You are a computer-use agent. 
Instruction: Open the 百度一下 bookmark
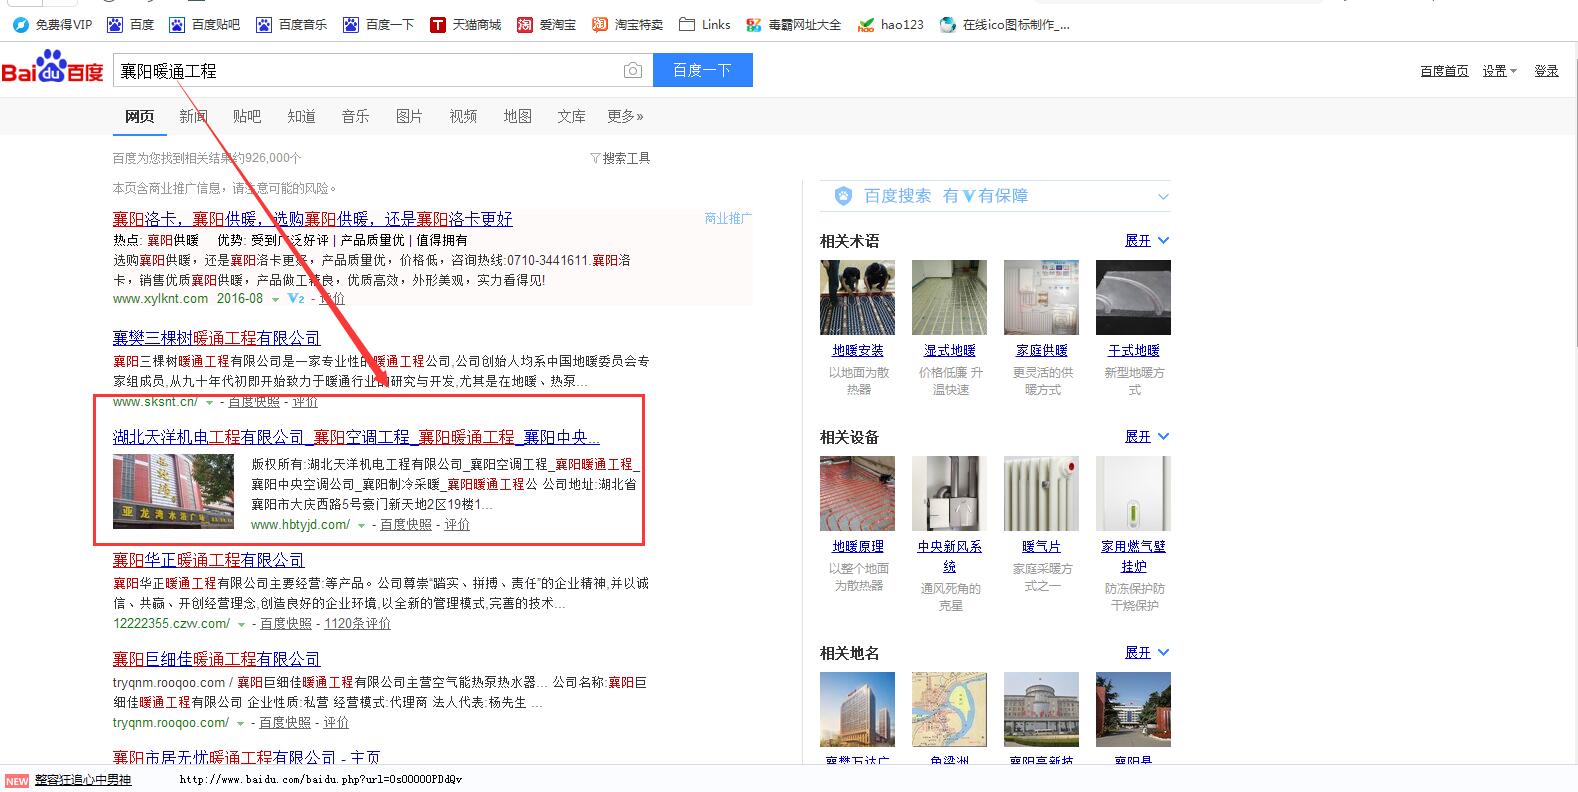point(378,24)
